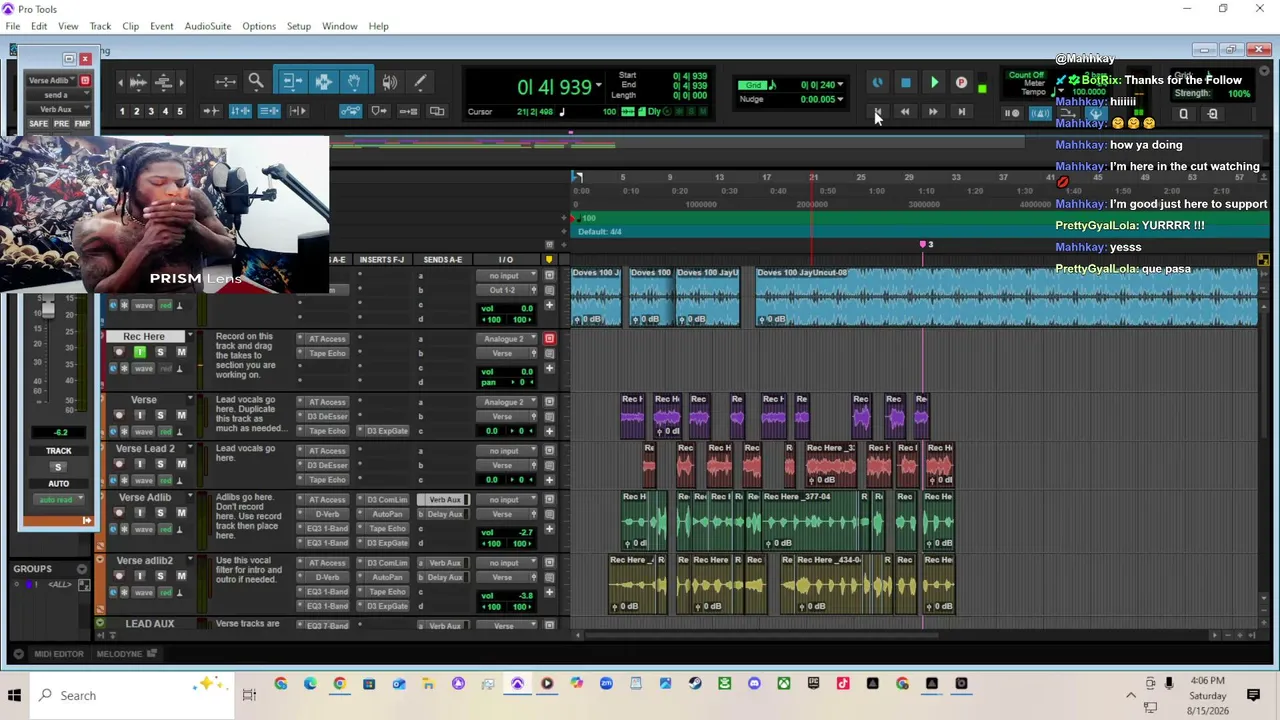Open Verse Adlib input path selector
This screenshot has height=720, width=1280.
(505, 500)
